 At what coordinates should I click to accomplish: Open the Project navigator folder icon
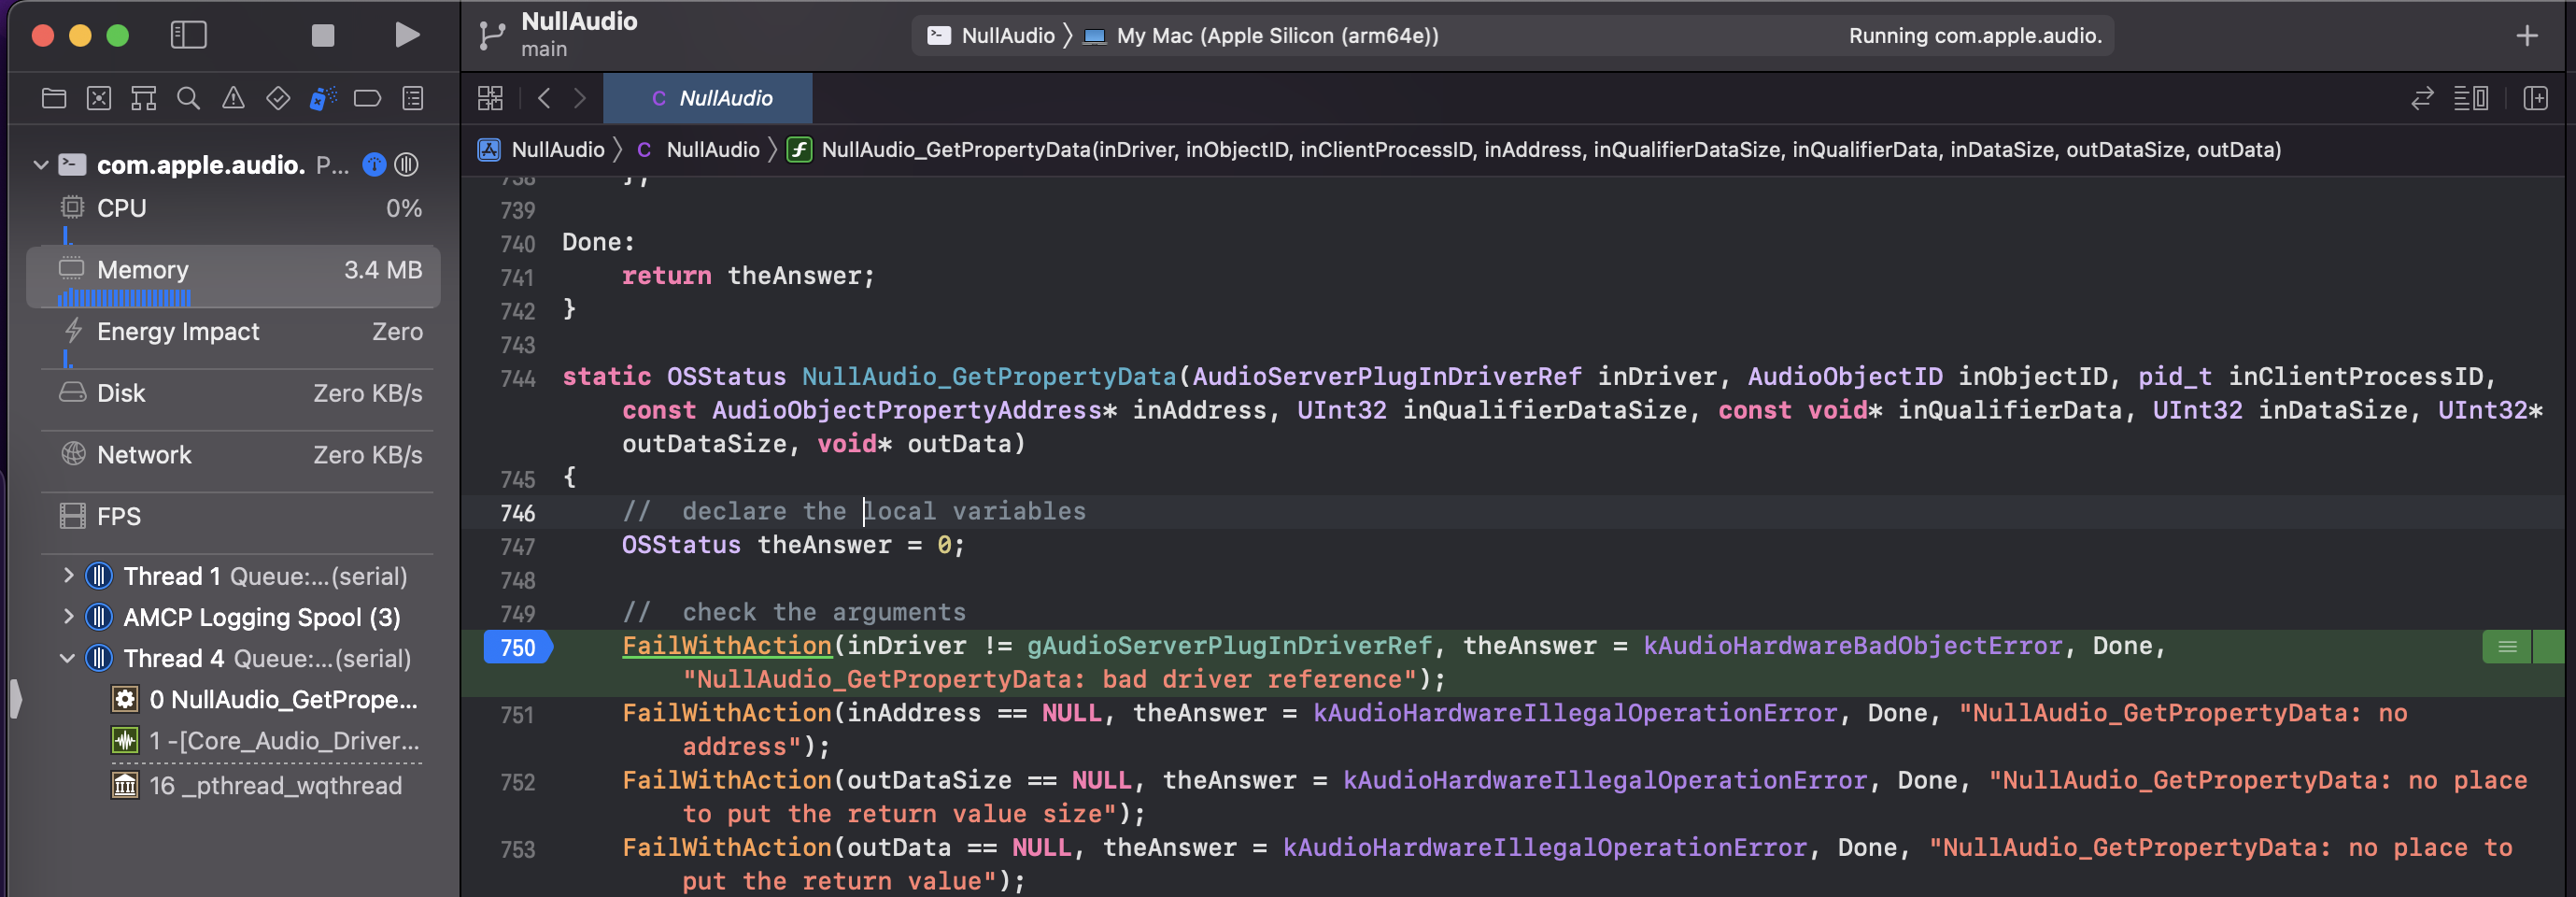click(x=54, y=98)
